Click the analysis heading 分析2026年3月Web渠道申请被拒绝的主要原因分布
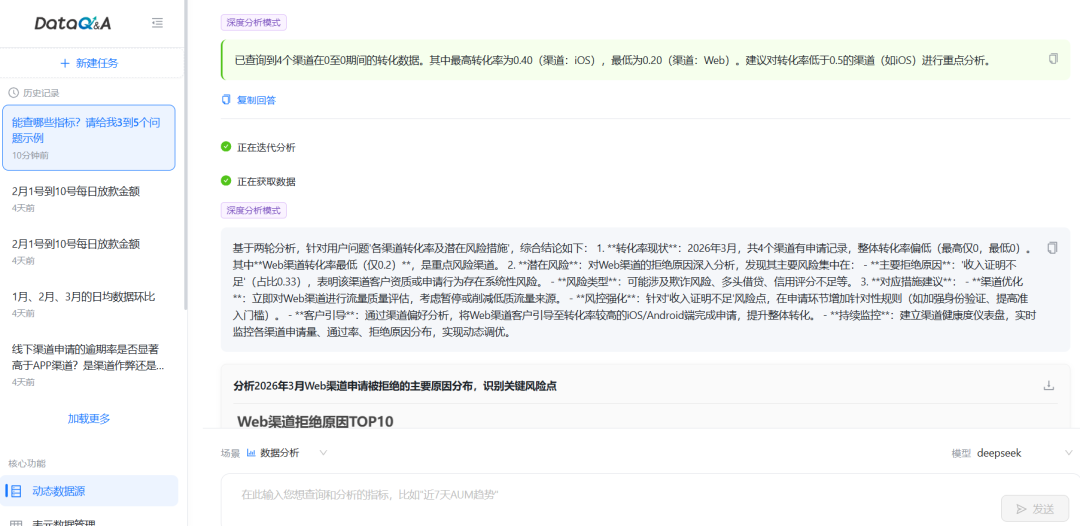The image size is (1080, 526). 395,386
